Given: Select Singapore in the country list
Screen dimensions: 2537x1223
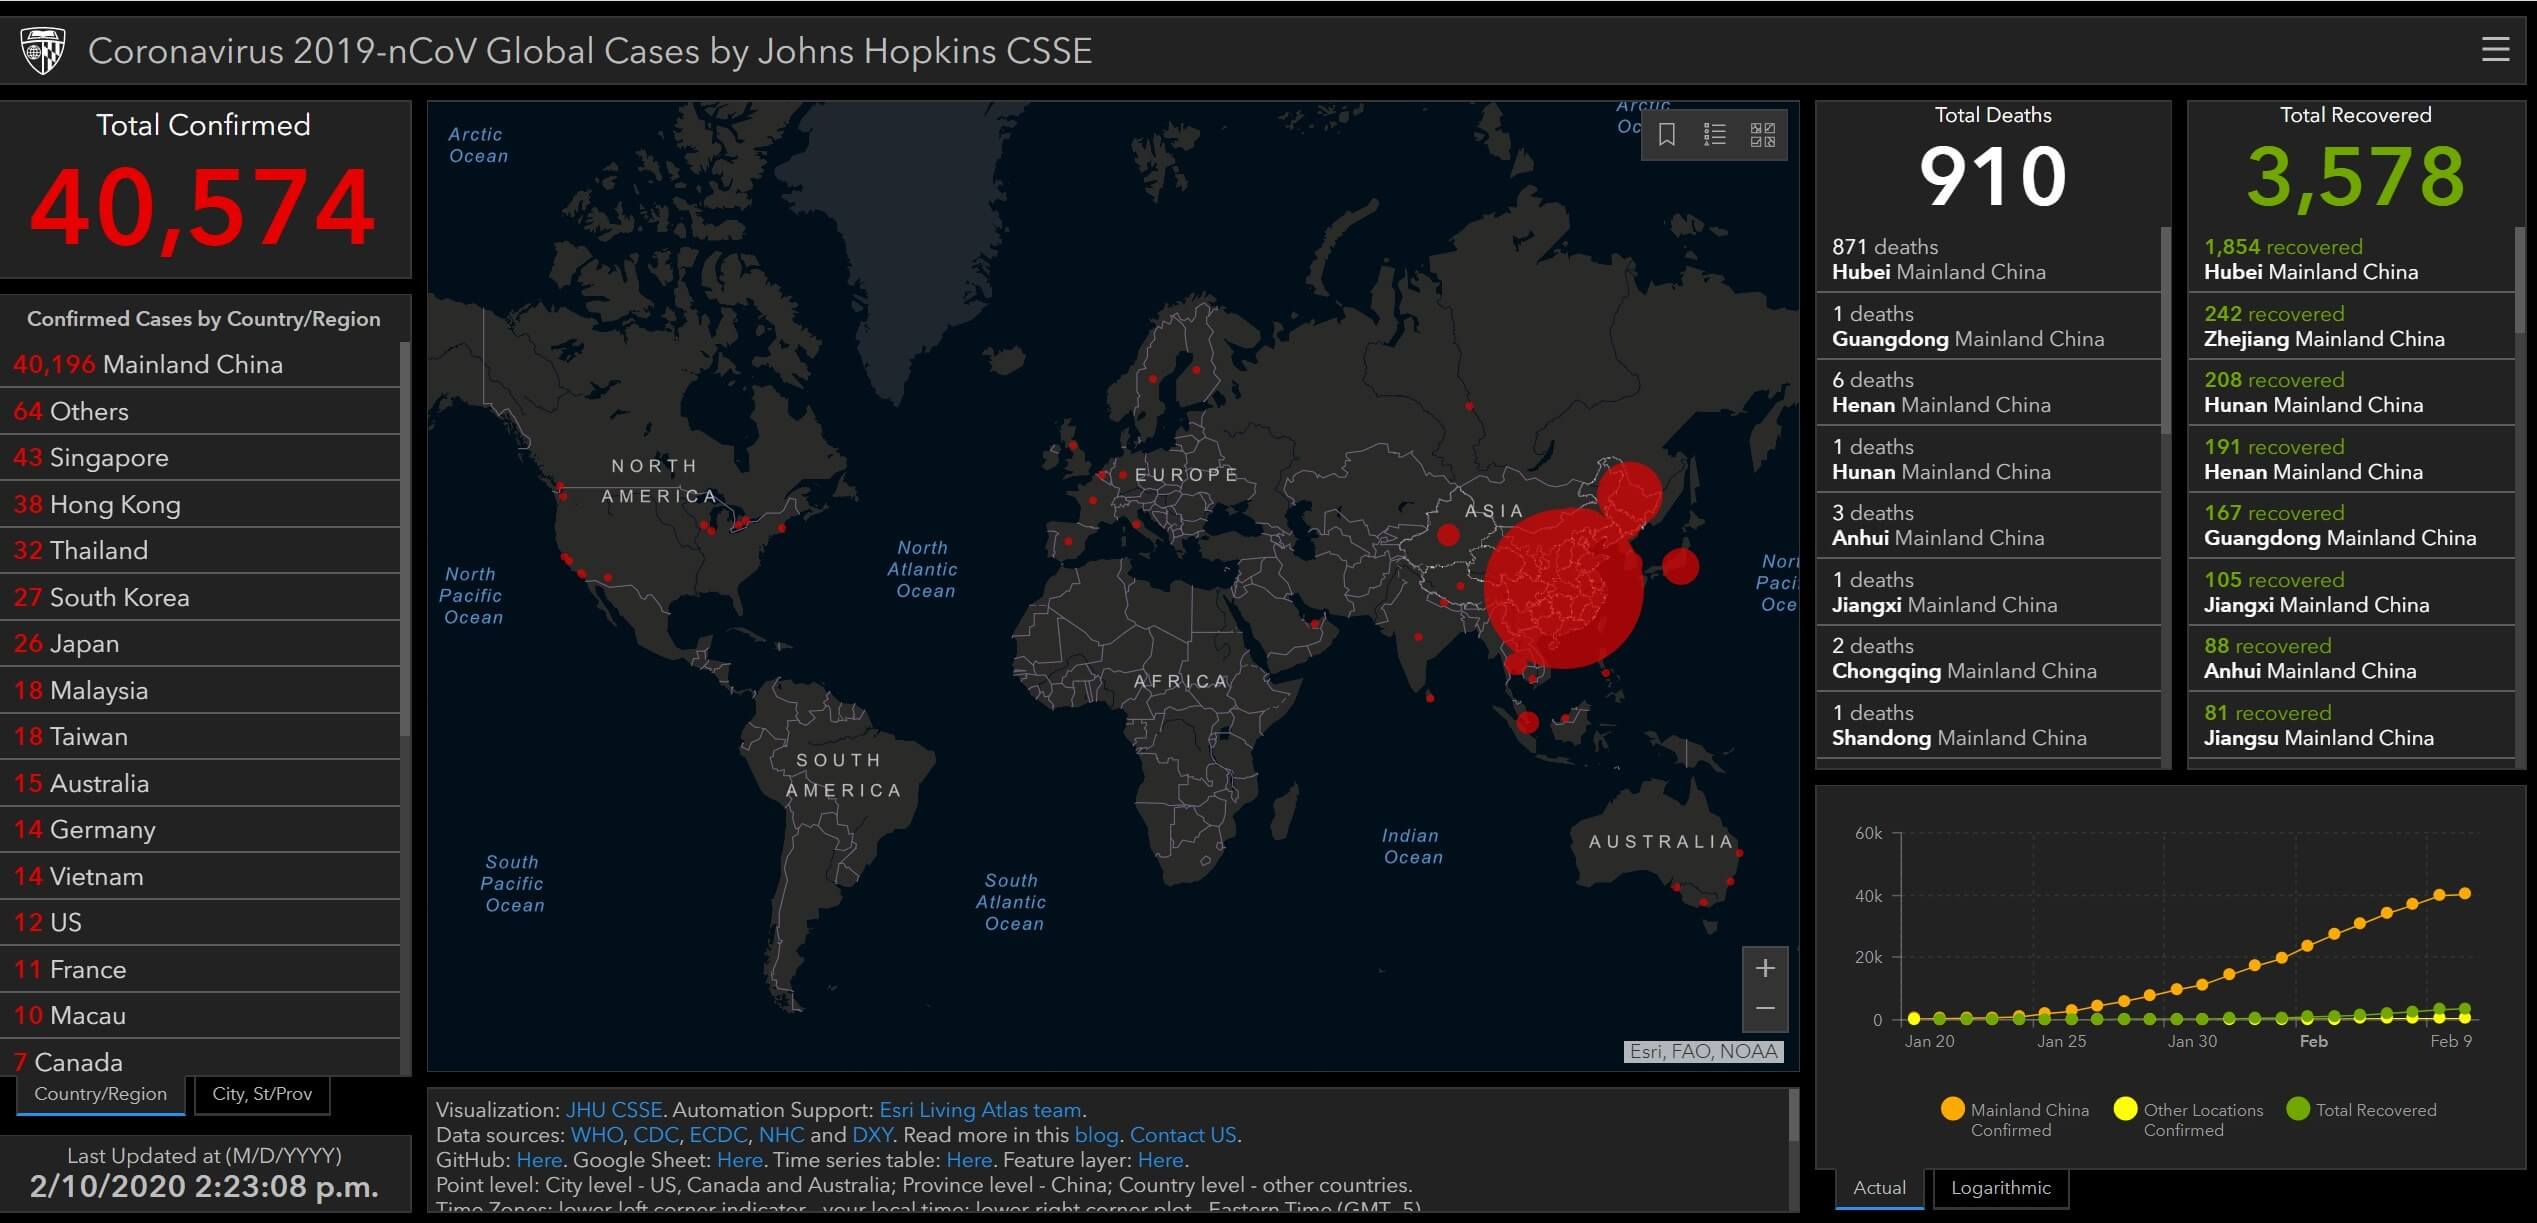Looking at the screenshot, I should point(200,458).
